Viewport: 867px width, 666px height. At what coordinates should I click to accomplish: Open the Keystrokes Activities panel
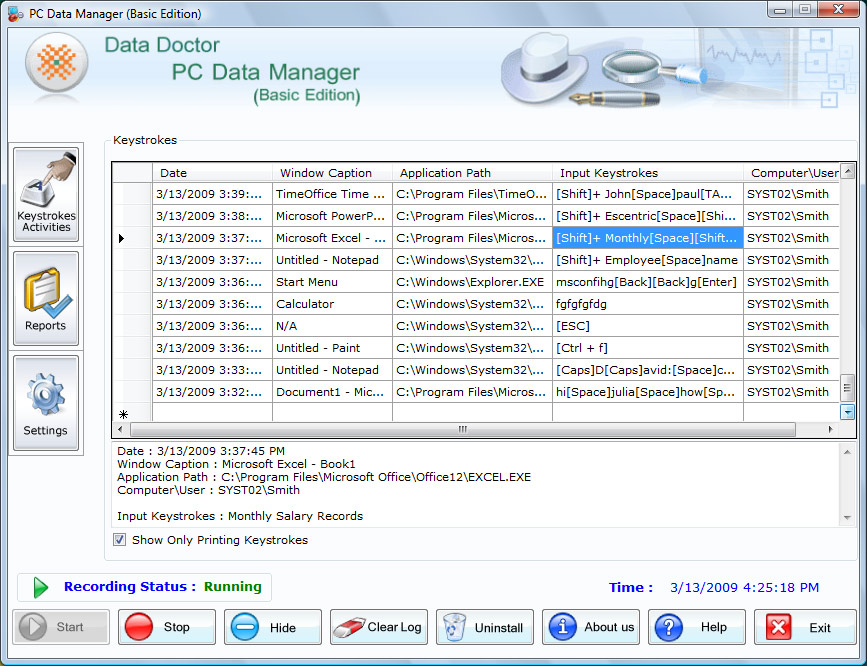coord(46,193)
